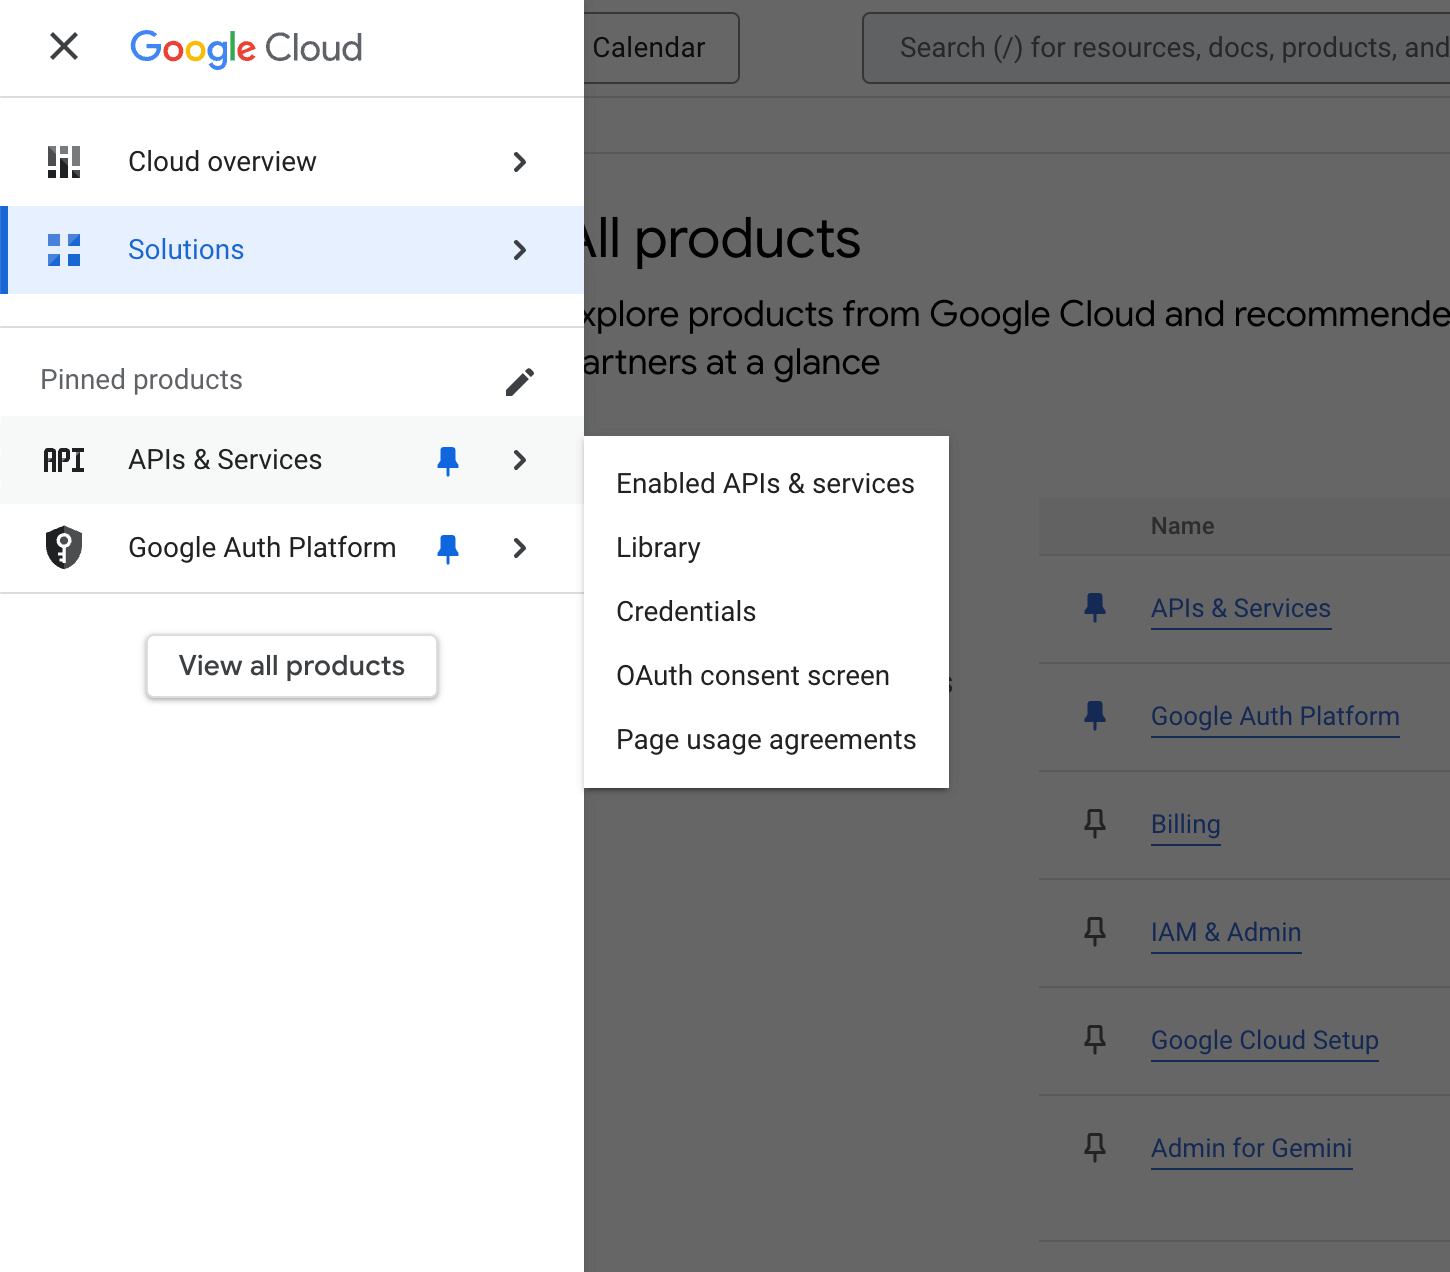Pin Google Cloud Setup in the products table

tap(1095, 1040)
